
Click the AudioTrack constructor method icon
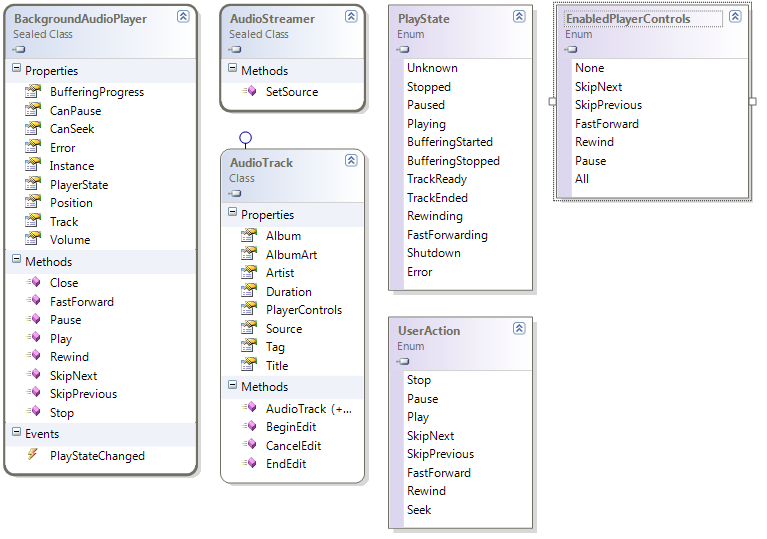[249, 407]
